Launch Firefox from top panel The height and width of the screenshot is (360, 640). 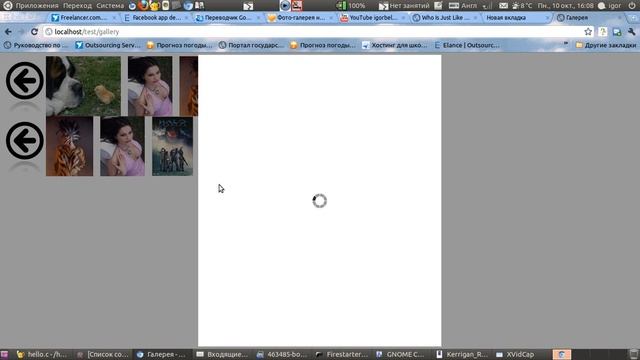click(x=143, y=5)
